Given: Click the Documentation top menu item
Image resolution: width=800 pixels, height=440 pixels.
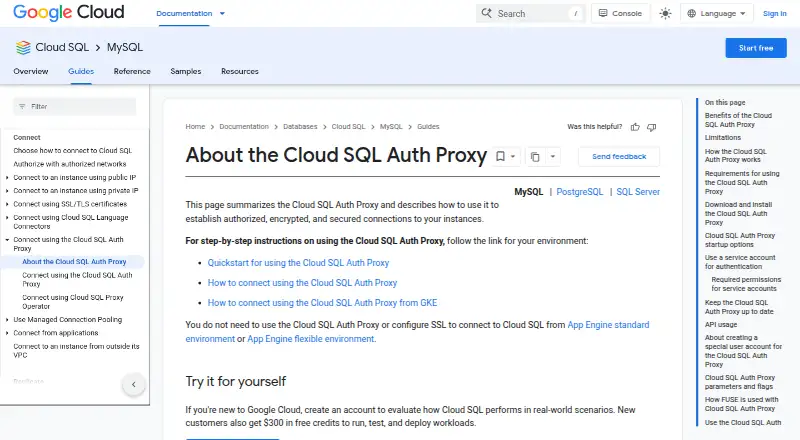Looking at the screenshot, I should (184, 14).
